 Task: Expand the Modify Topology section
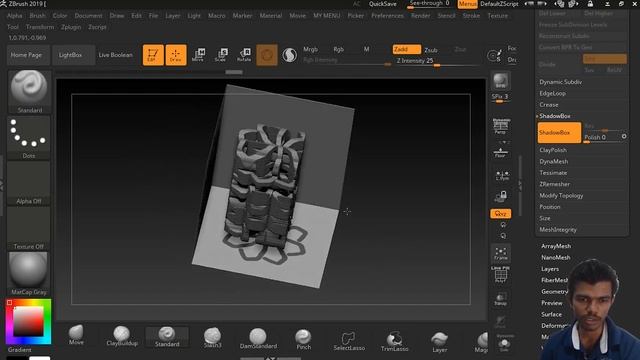coord(561,196)
